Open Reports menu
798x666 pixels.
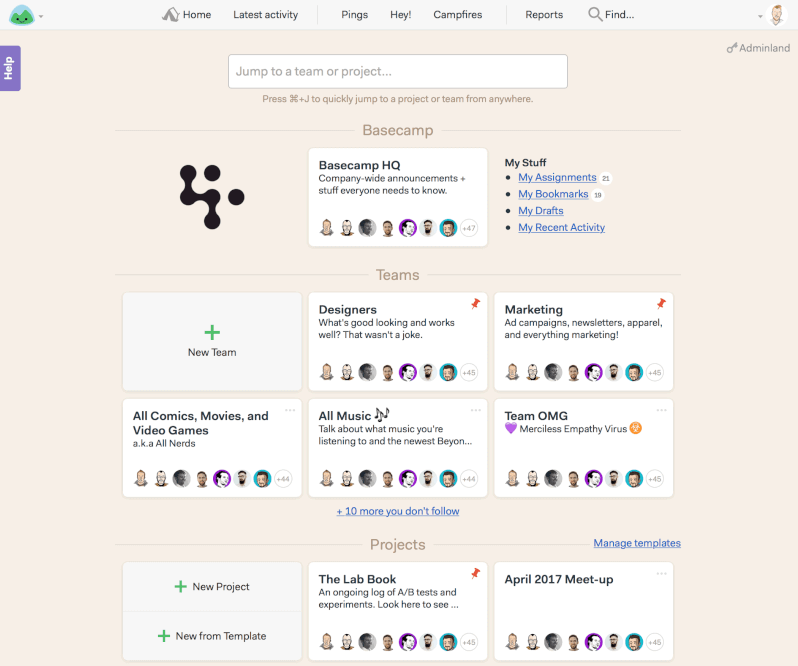tap(544, 15)
